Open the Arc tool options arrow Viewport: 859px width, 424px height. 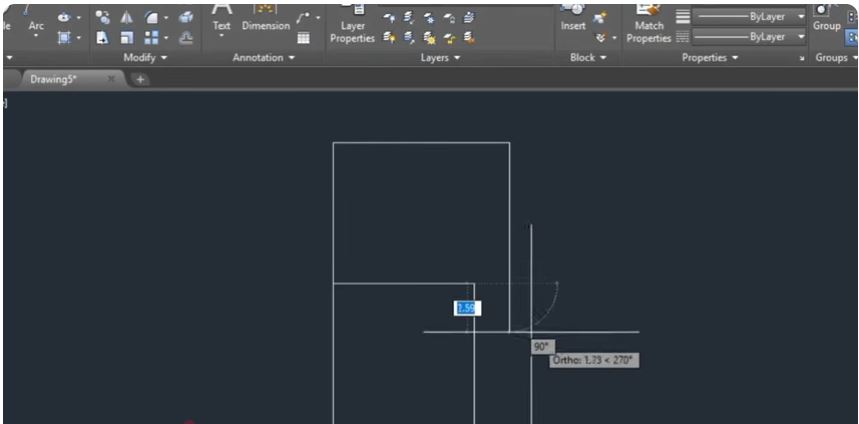tap(36, 36)
